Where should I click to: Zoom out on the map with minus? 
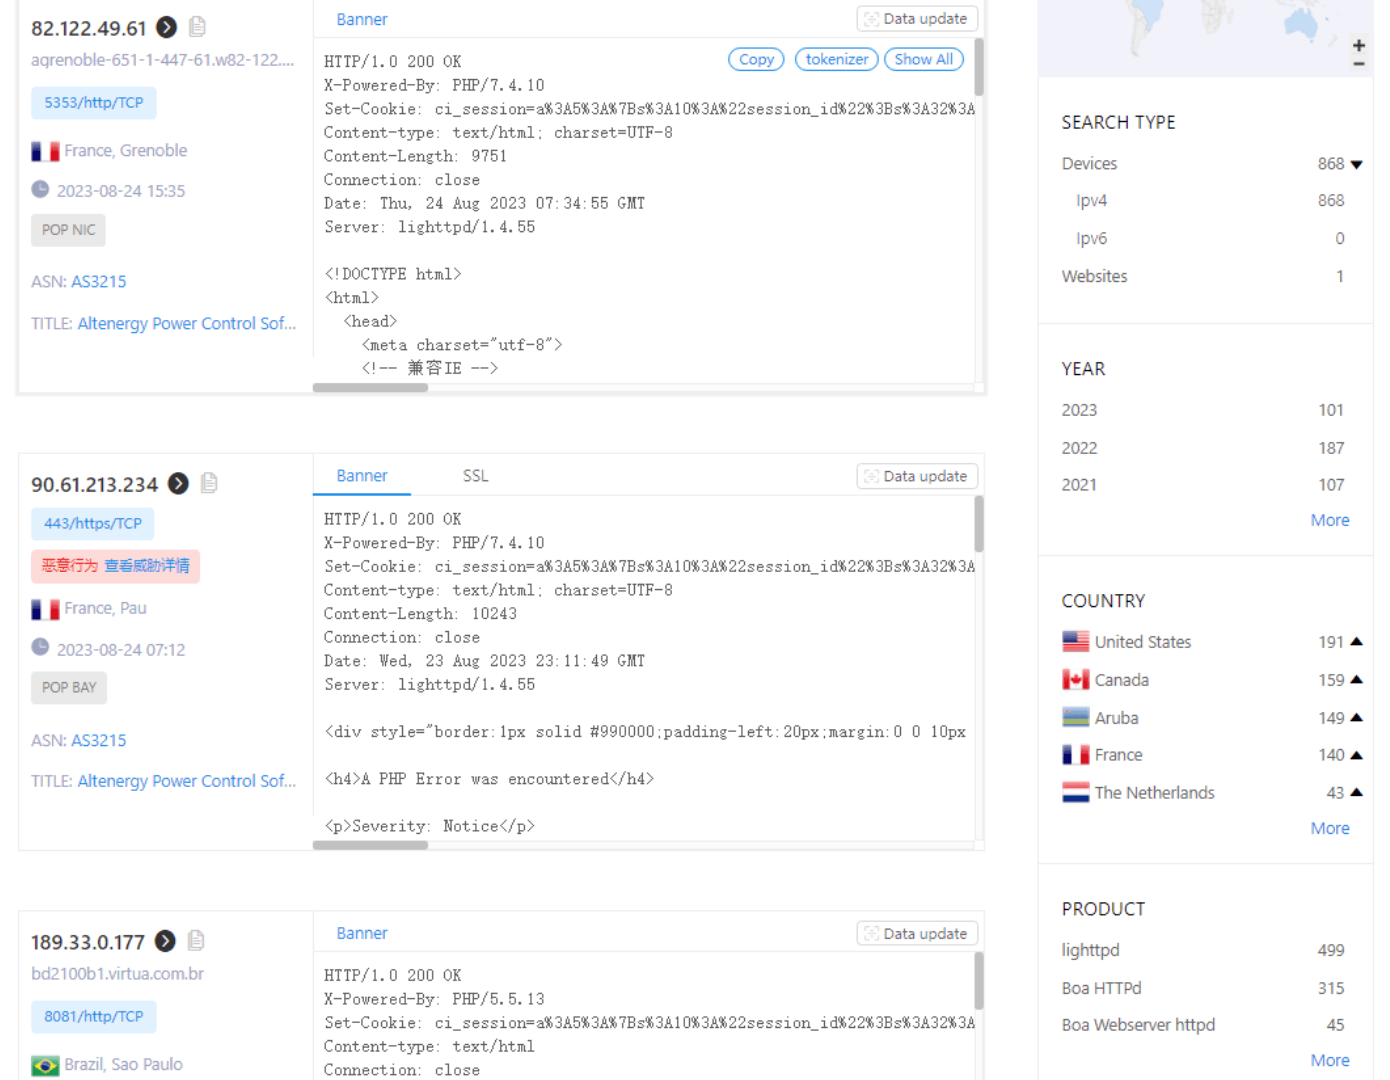1358,64
